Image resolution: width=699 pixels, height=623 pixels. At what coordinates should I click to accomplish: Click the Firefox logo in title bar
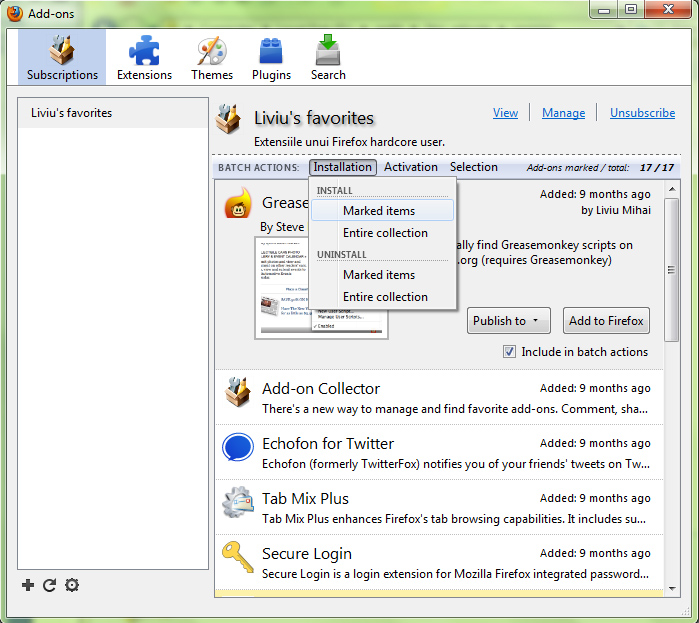15,13
